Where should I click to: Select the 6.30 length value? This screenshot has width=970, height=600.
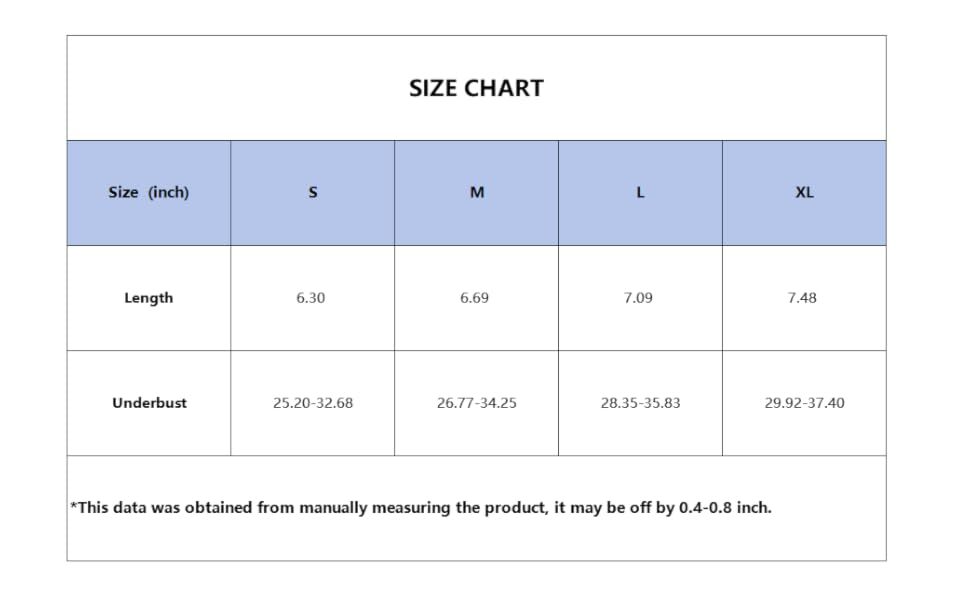pos(311,298)
